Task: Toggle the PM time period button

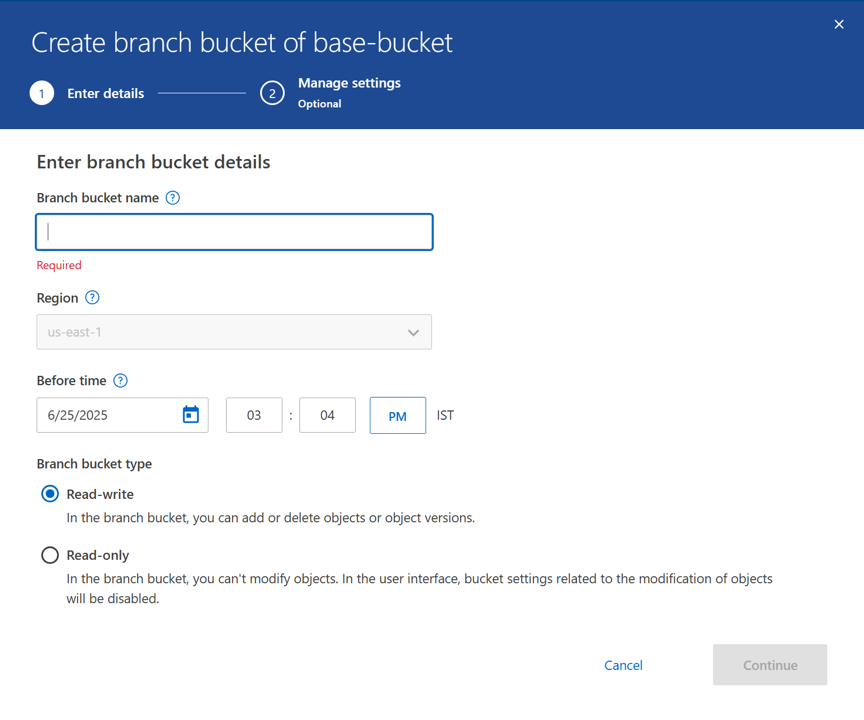Action: point(397,416)
